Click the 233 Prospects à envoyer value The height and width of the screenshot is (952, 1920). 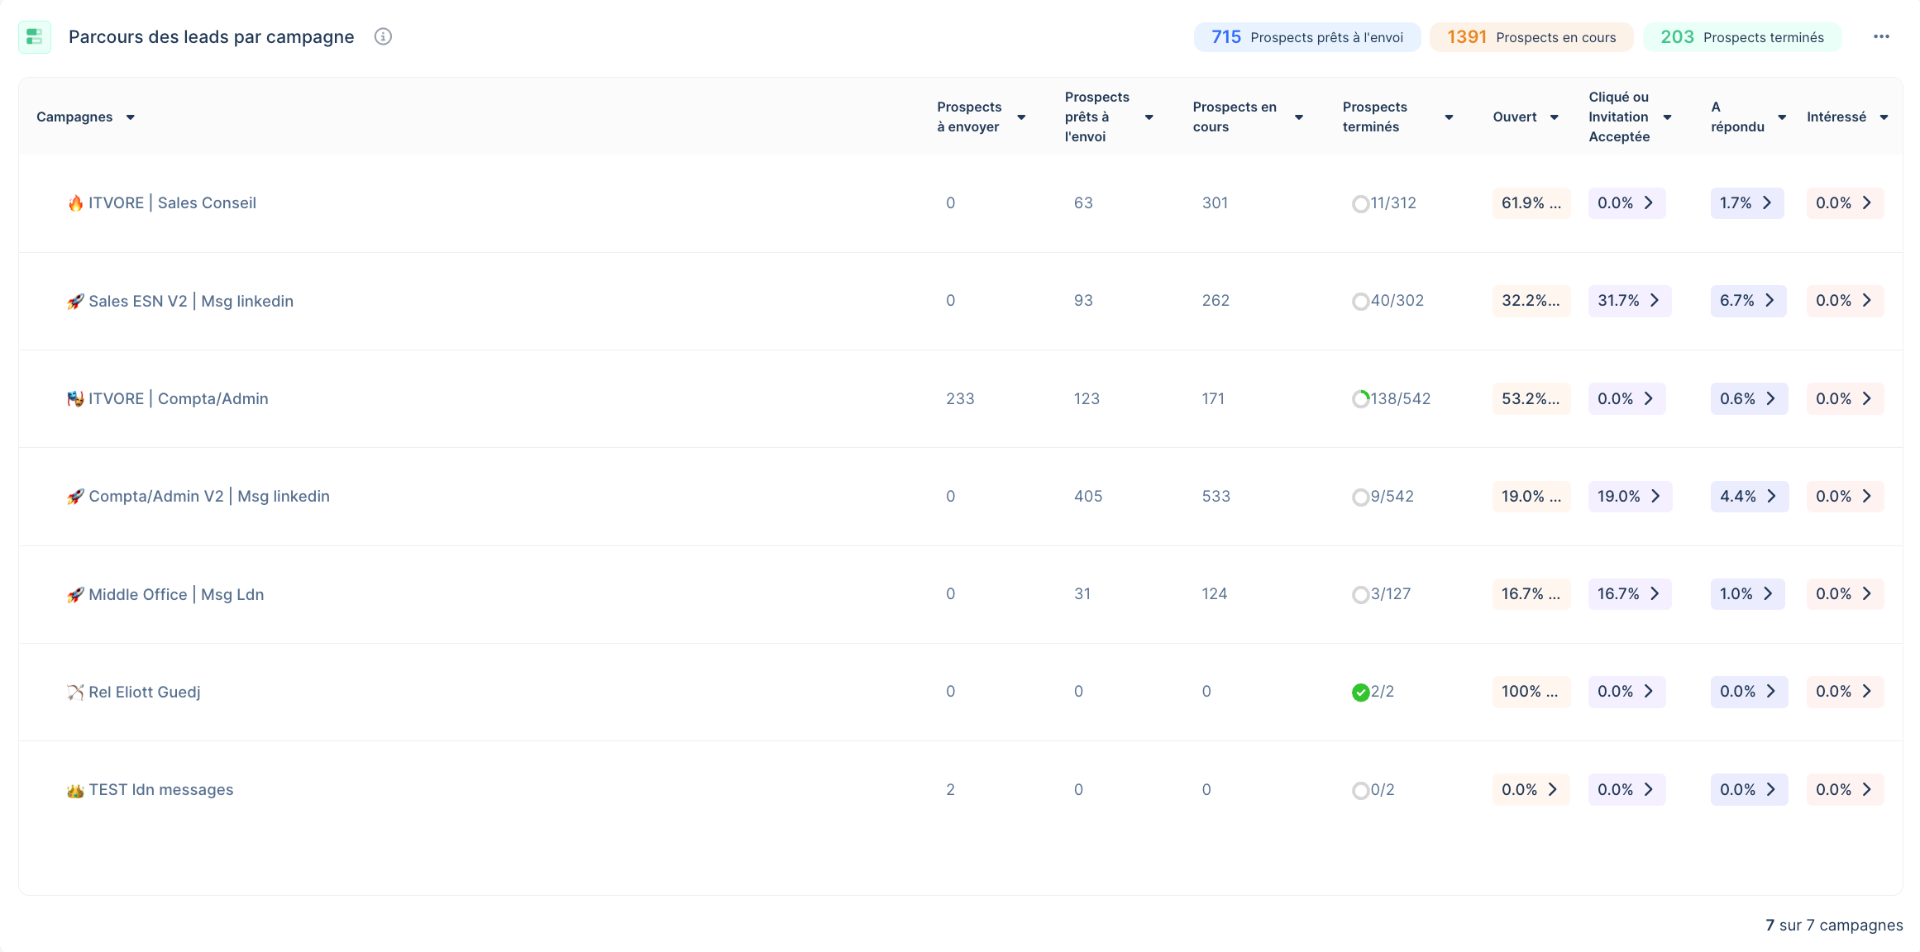pyautogui.click(x=960, y=399)
